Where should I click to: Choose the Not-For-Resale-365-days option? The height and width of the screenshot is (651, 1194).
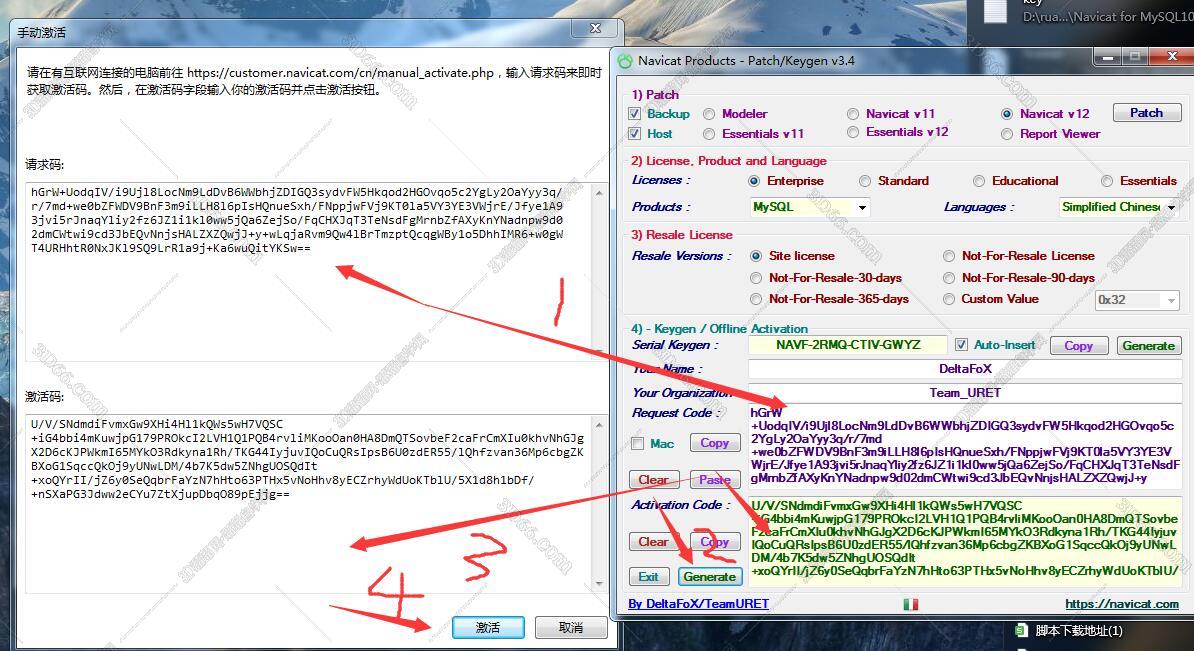click(x=756, y=299)
